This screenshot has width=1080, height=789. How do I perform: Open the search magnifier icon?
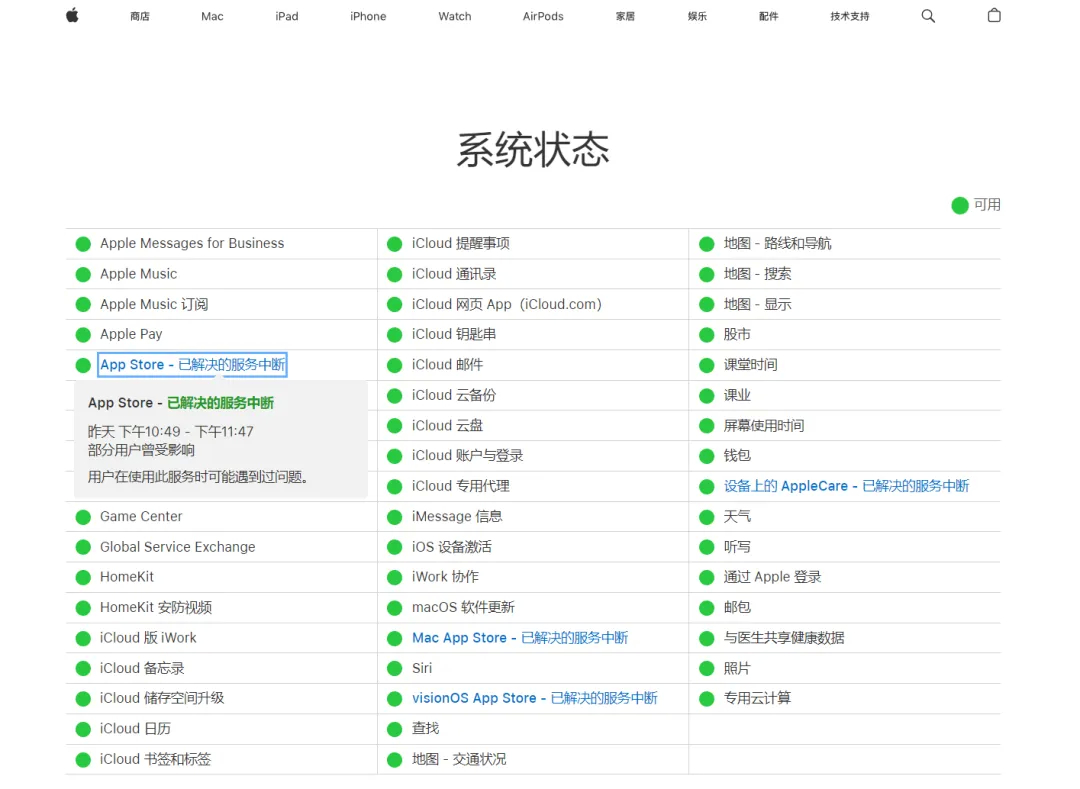click(x=928, y=16)
